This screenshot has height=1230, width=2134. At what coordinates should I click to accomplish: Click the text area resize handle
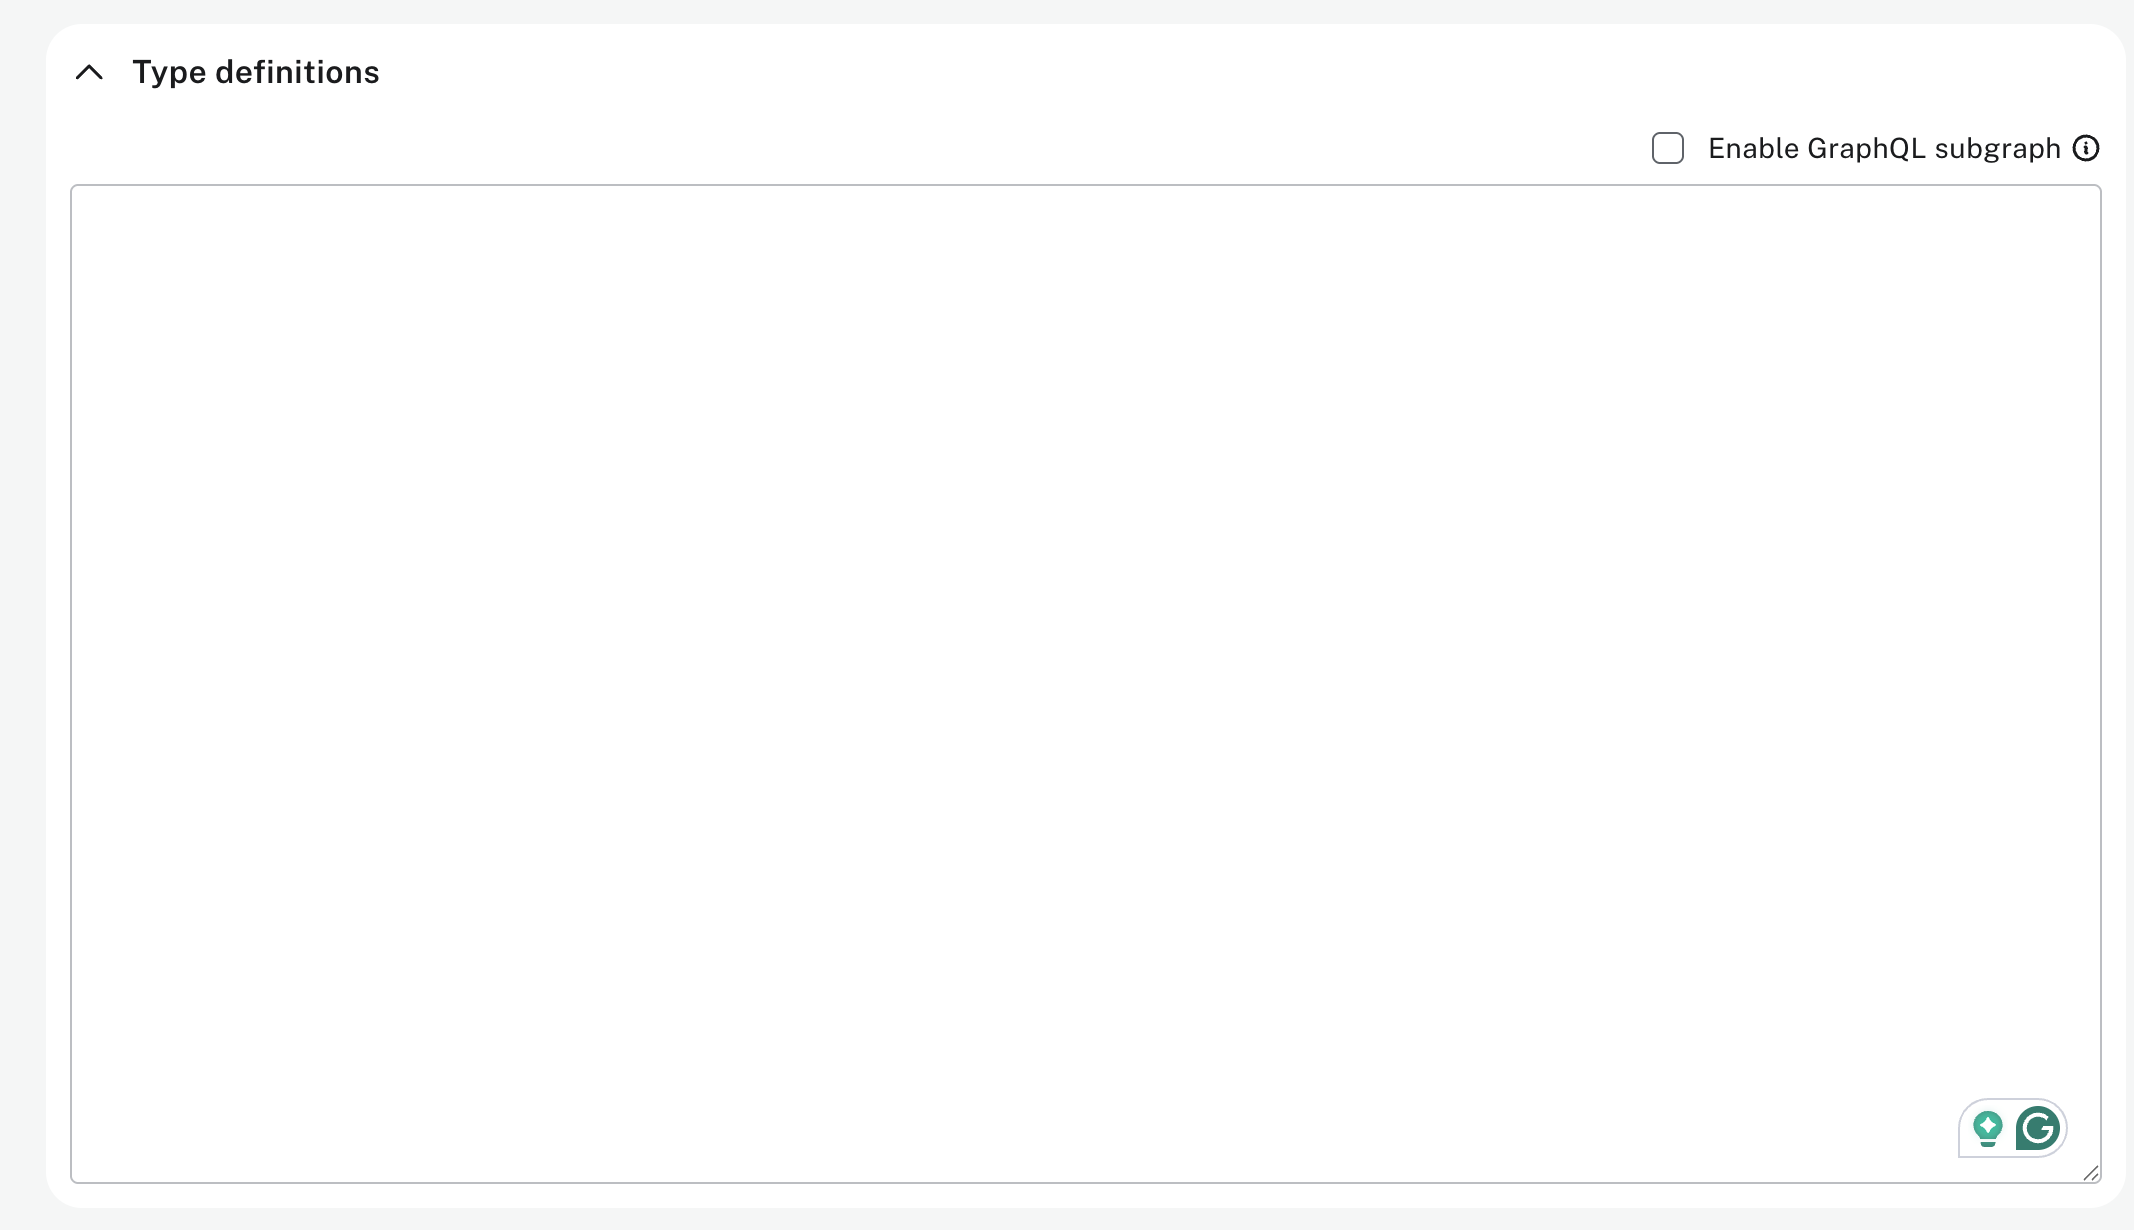click(x=2091, y=1173)
